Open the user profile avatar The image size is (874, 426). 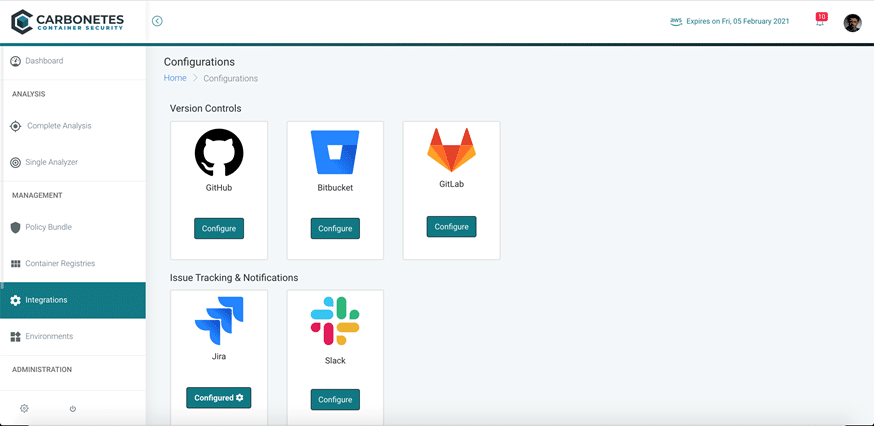pos(852,23)
